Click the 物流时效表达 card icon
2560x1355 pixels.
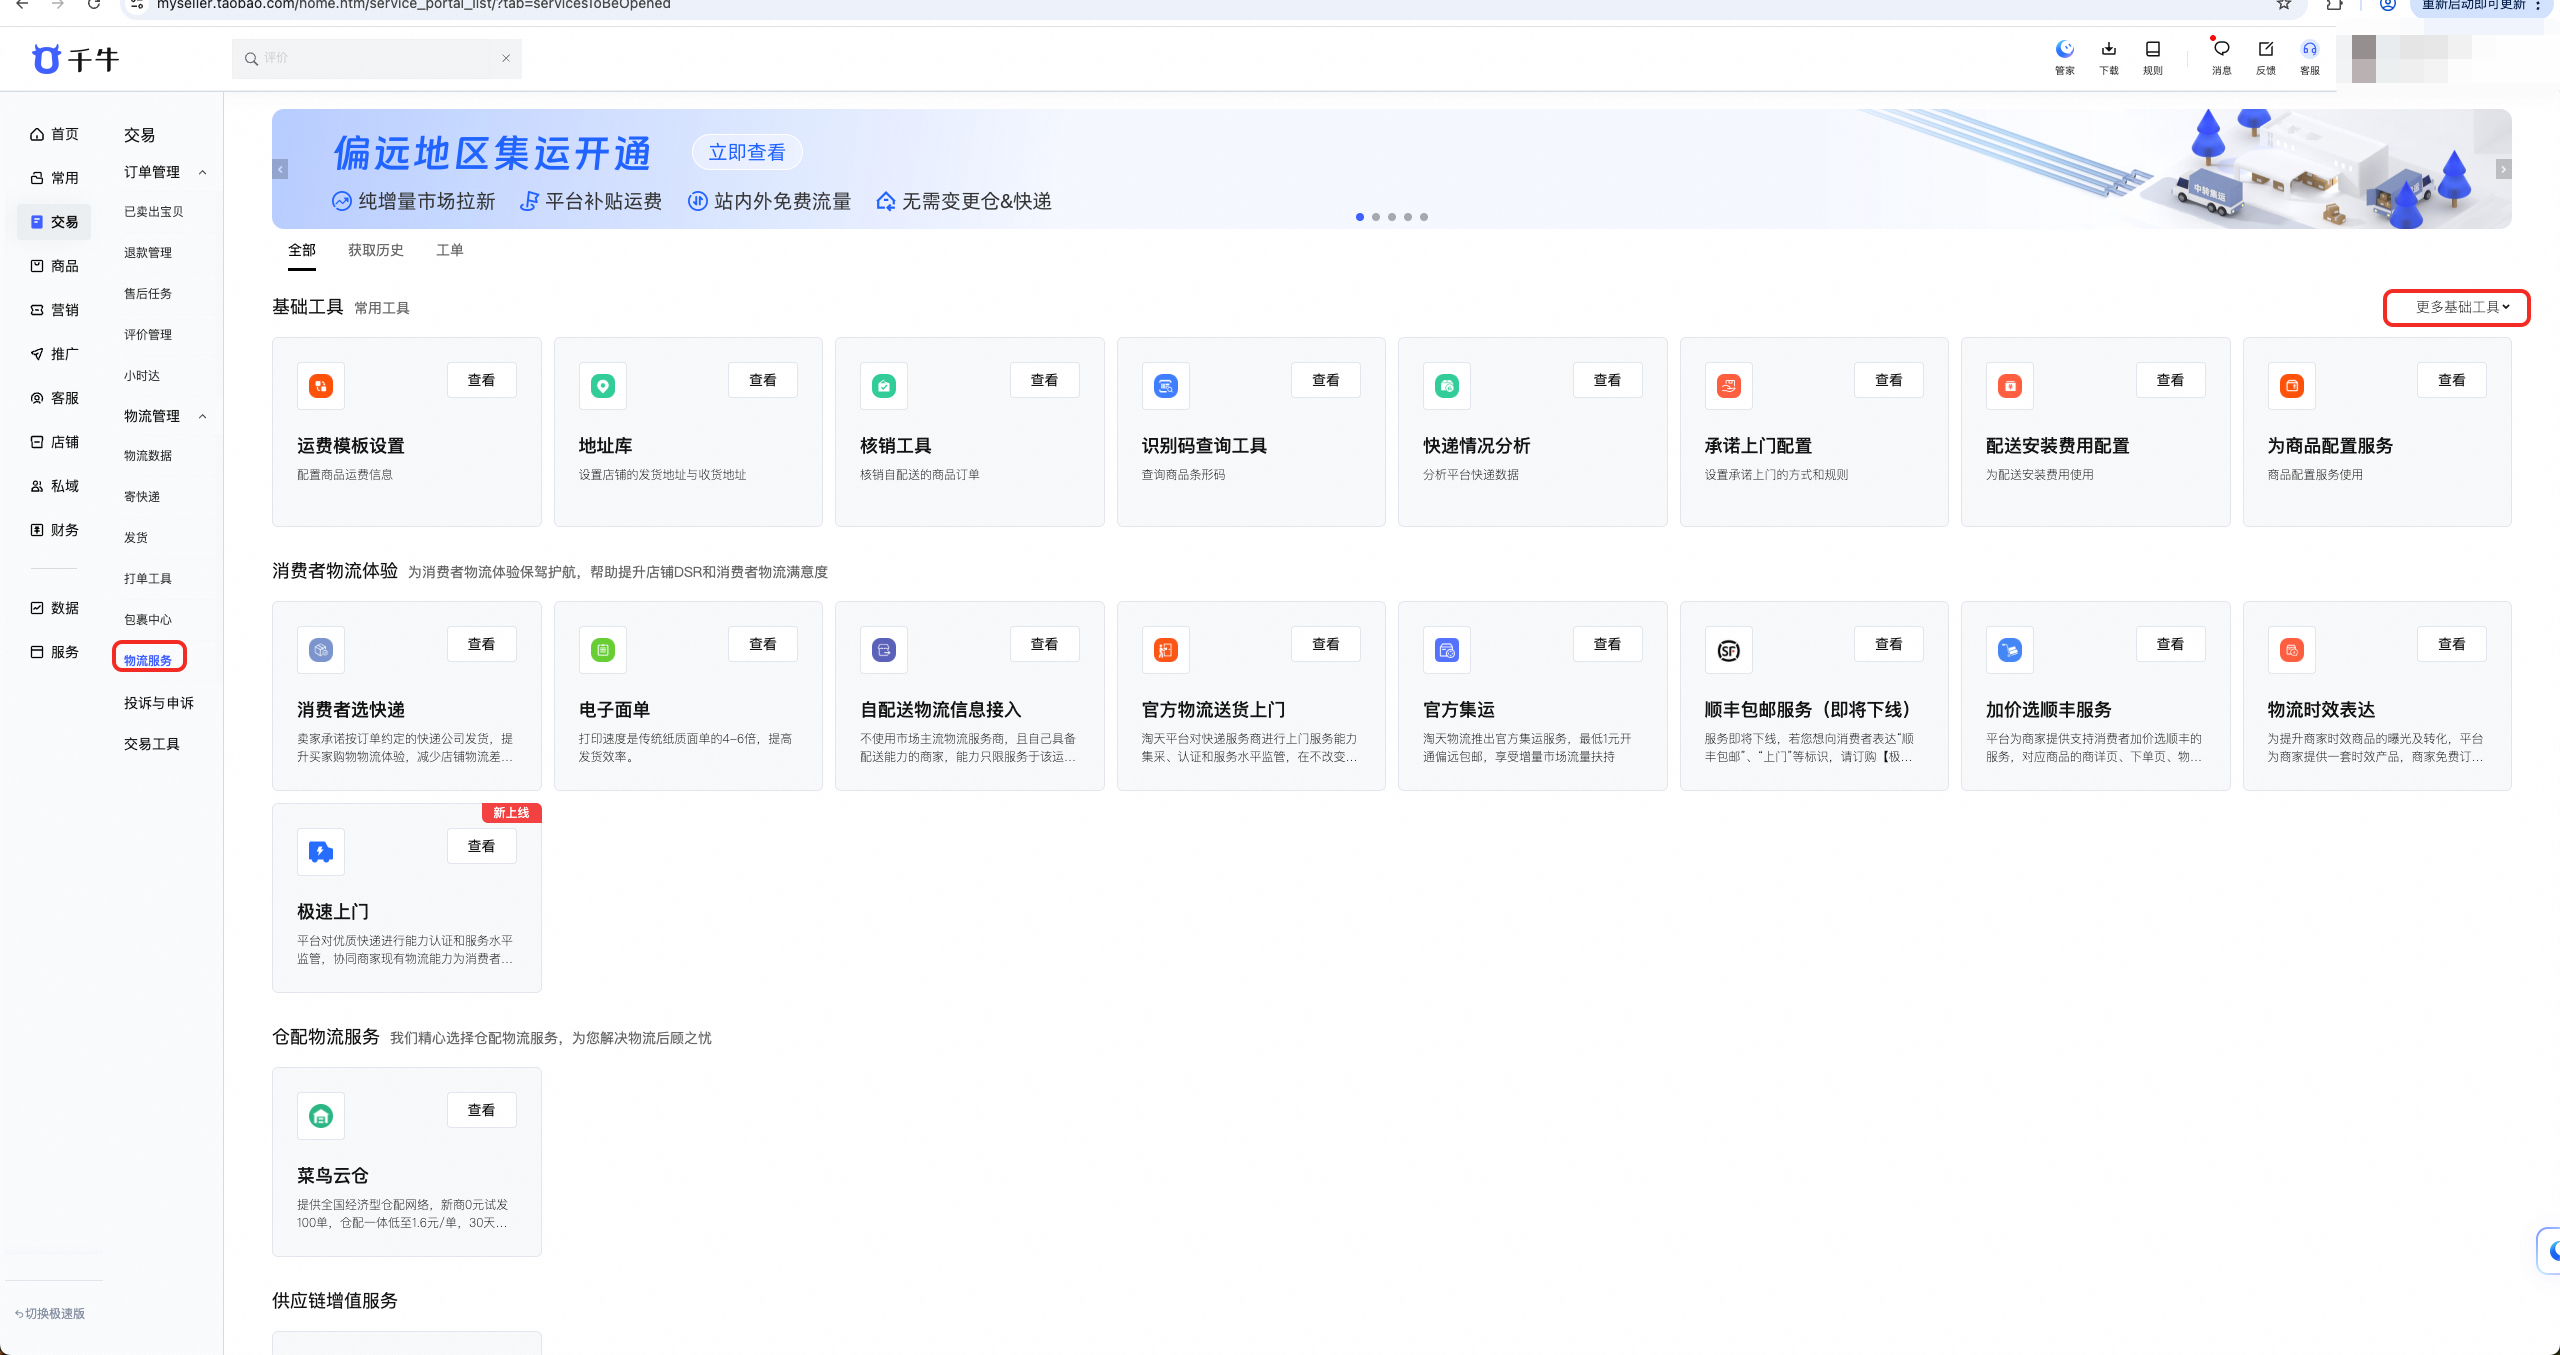[x=2291, y=650]
